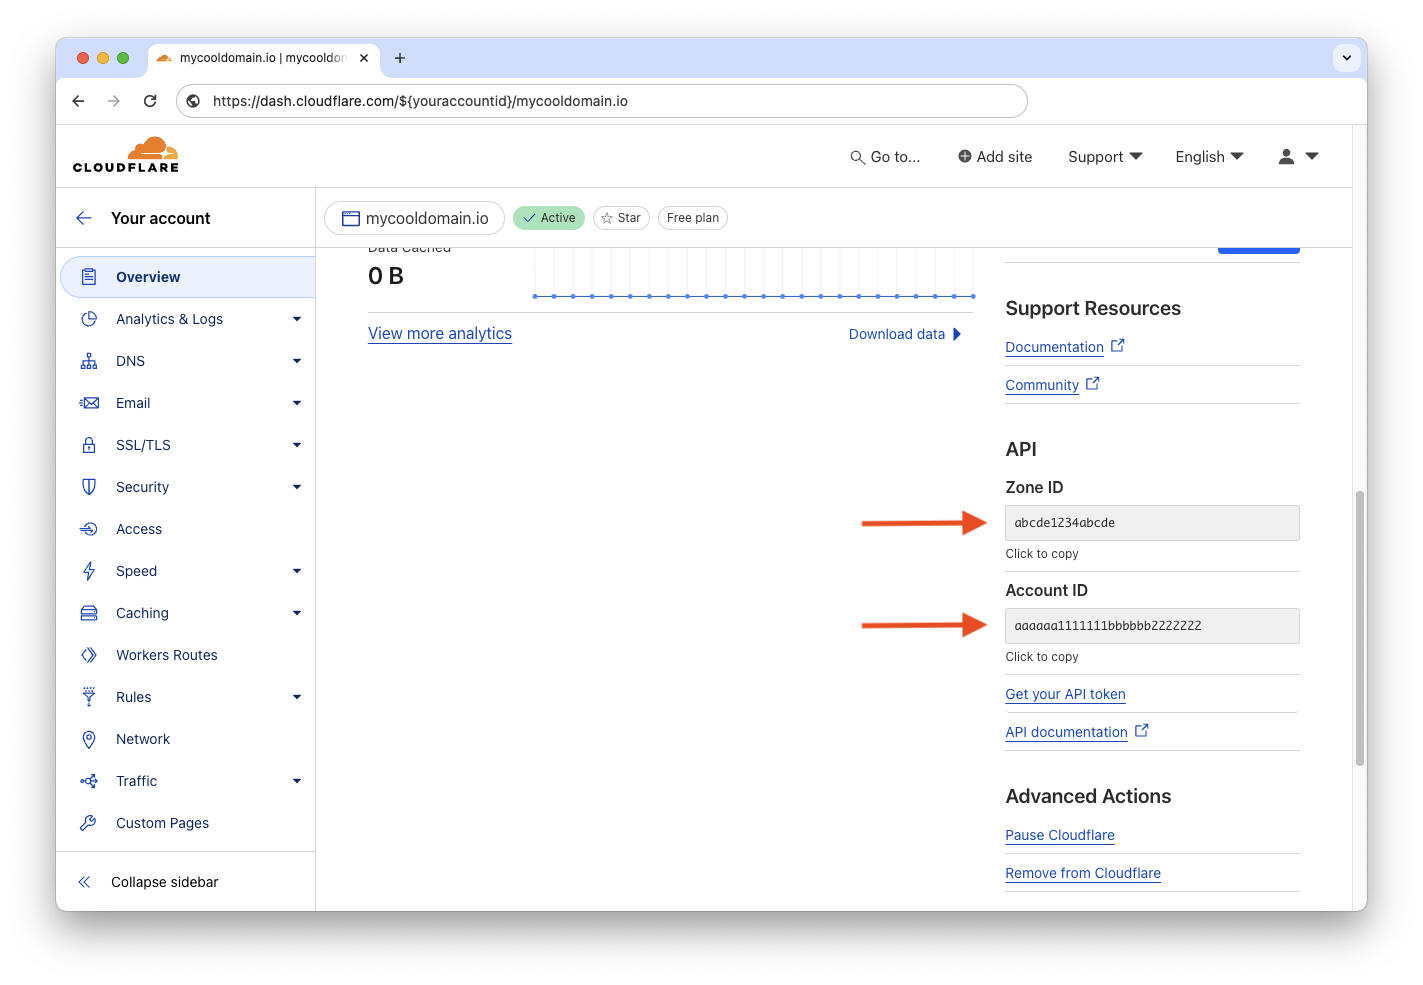Click the Go to search magnifier icon
Image resolution: width=1423 pixels, height=985 pixels.
[x=857, y=157]
